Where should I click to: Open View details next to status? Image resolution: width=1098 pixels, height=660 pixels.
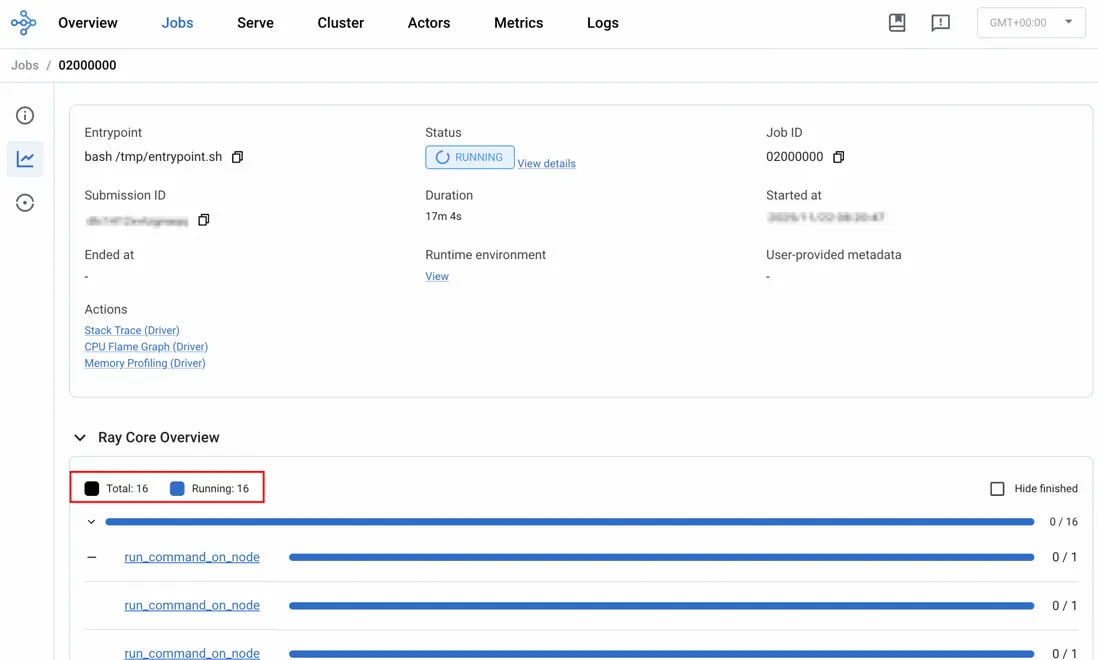546,164
